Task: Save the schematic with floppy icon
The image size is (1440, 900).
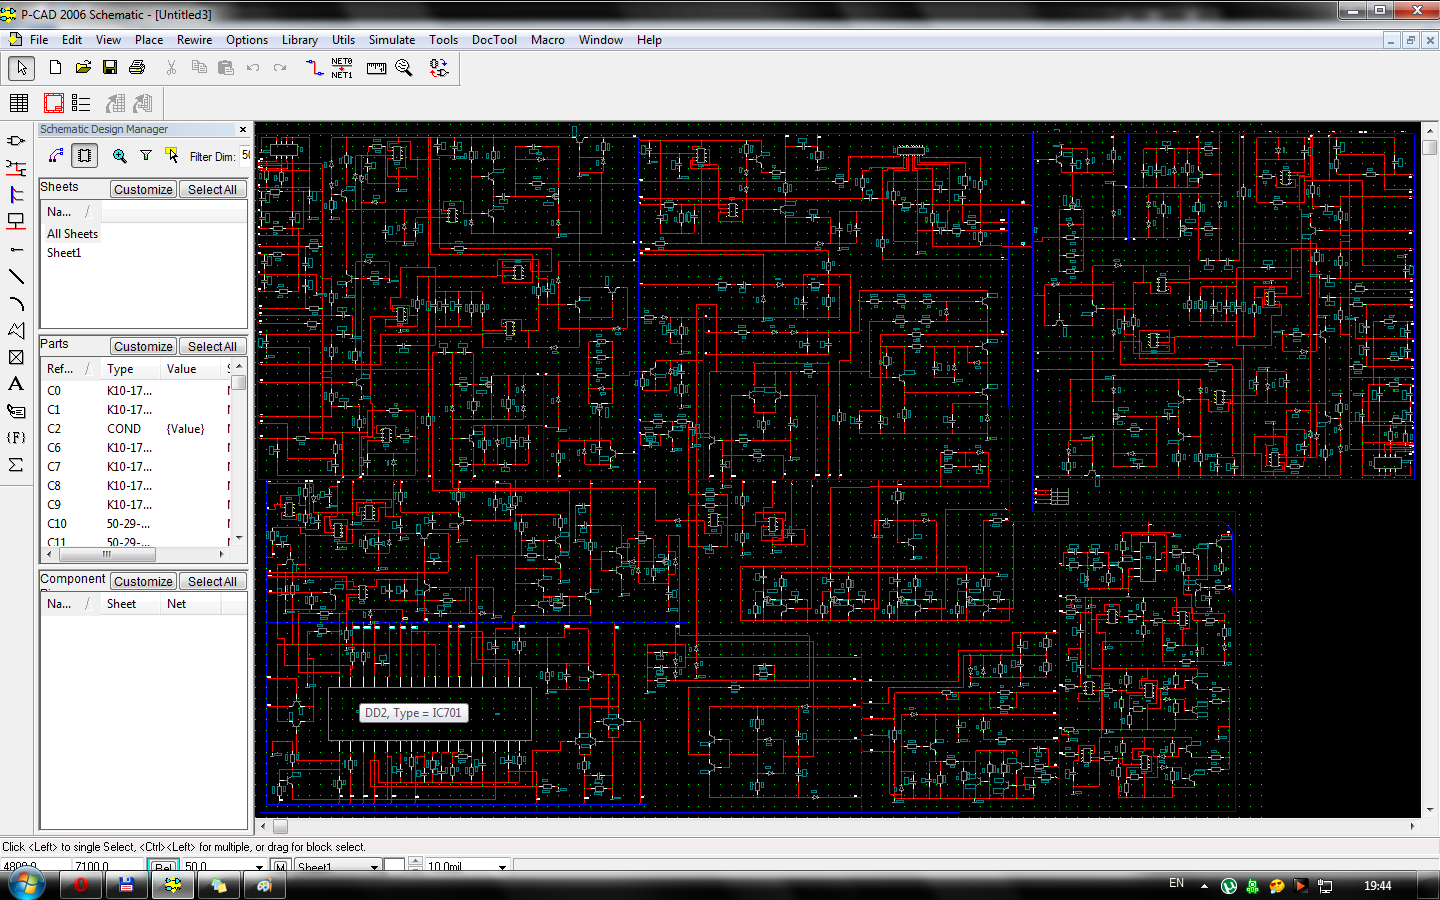Action: click(x=110, y=67)
